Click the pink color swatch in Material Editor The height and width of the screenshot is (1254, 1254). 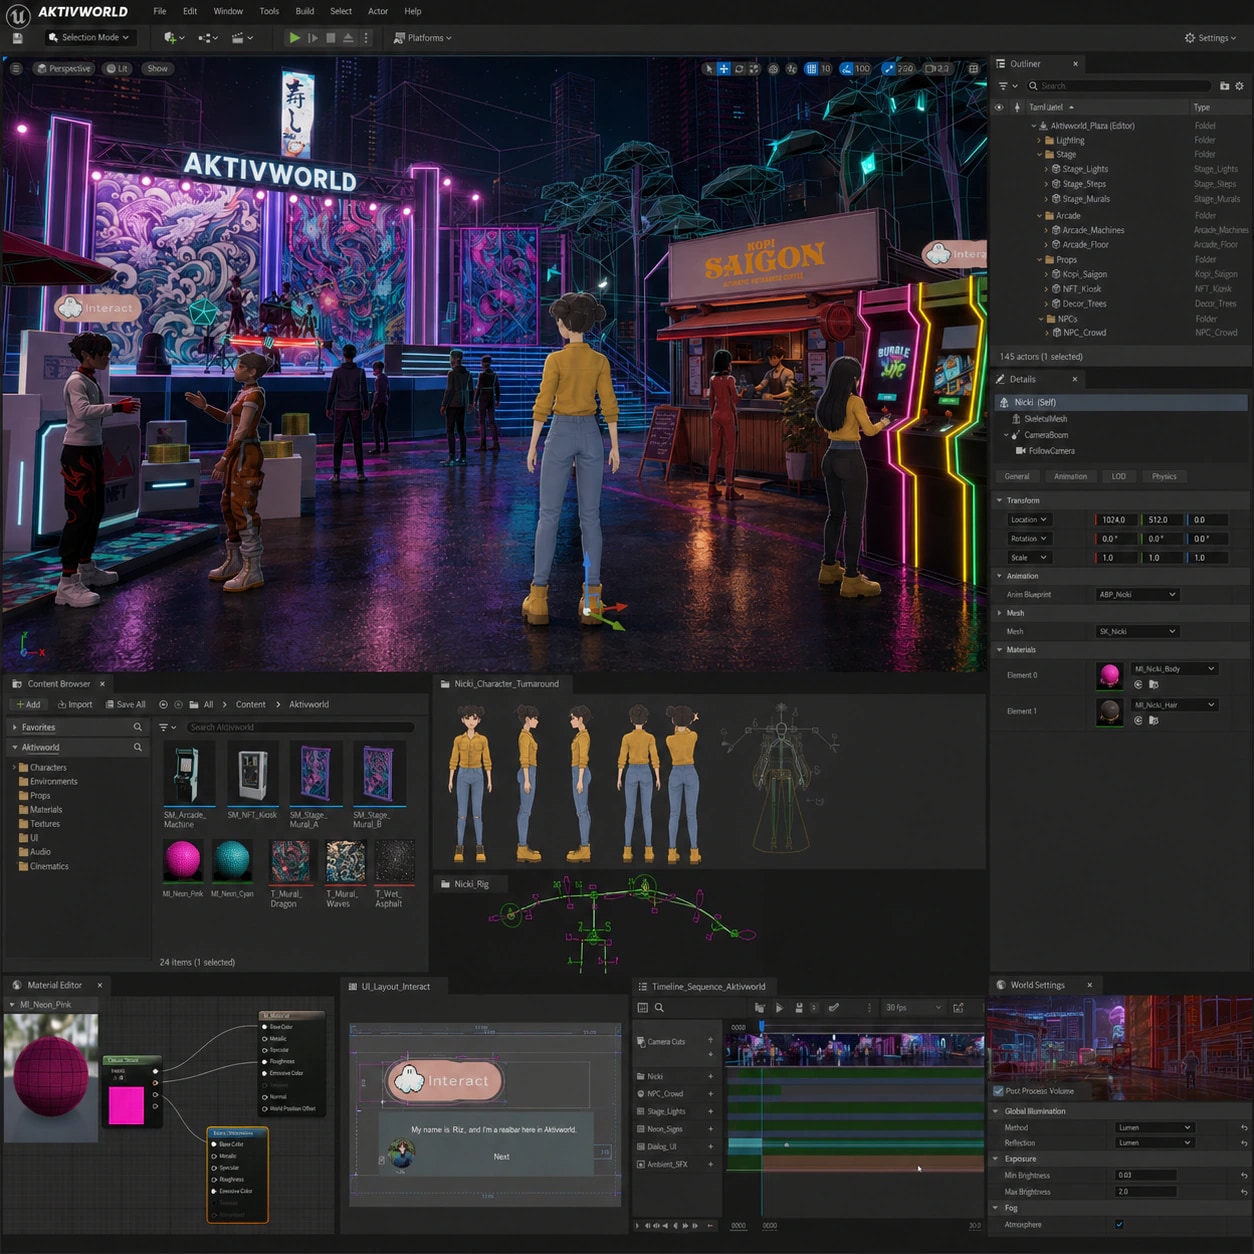pos(126,1106)
